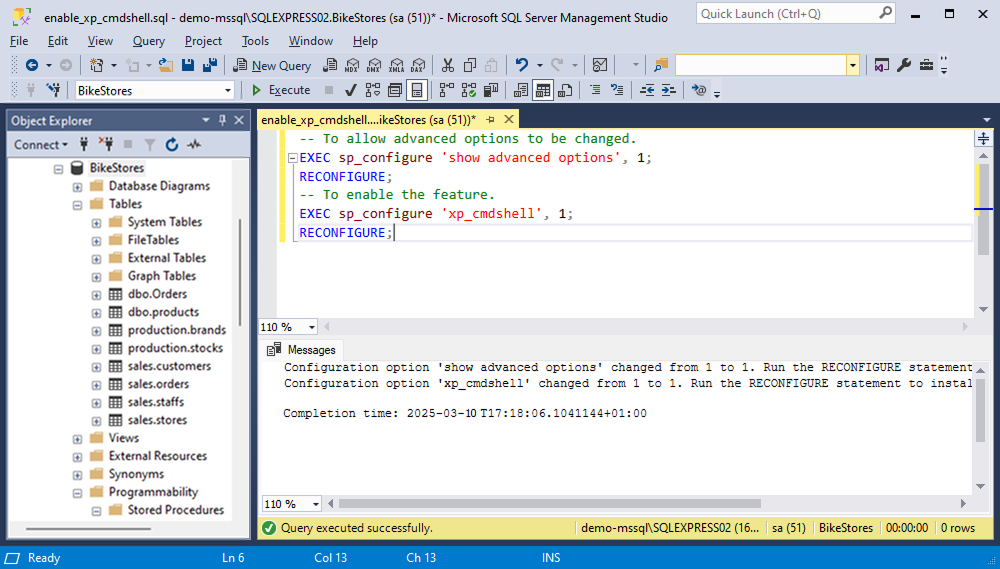Click the Messages pane horizontal scrollbar thumb
This screenshot has width=1000, height=569.
click(x=550, y=503)
